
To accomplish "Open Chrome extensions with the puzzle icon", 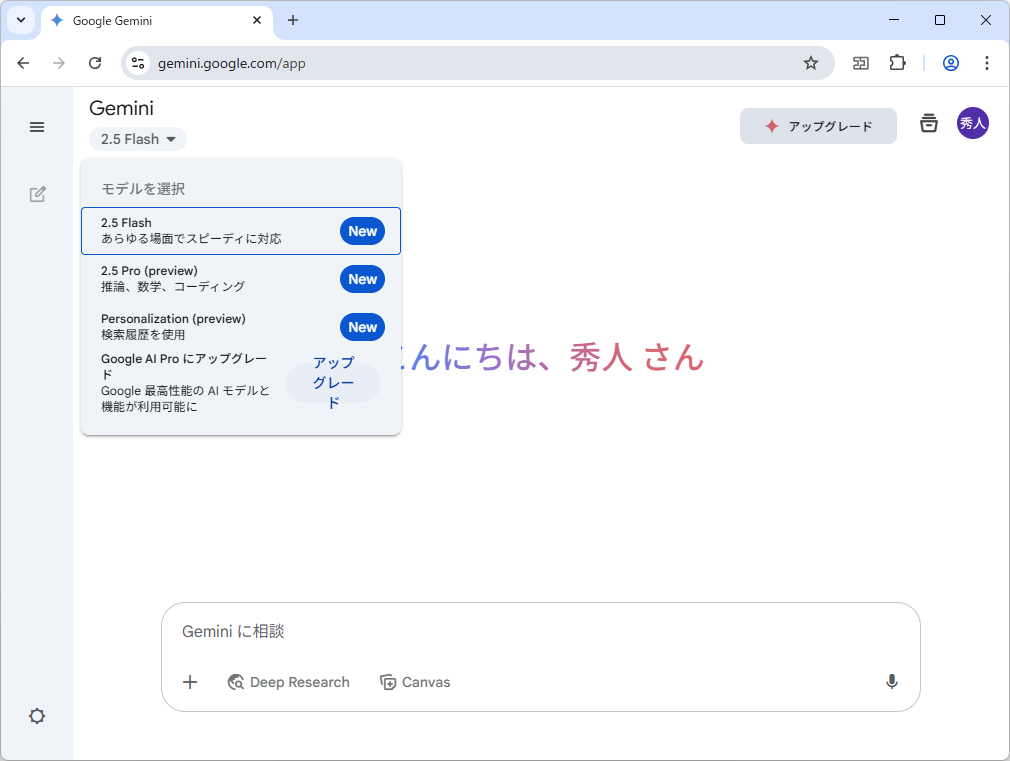I will pyautogui.click(x=897, y=62).
